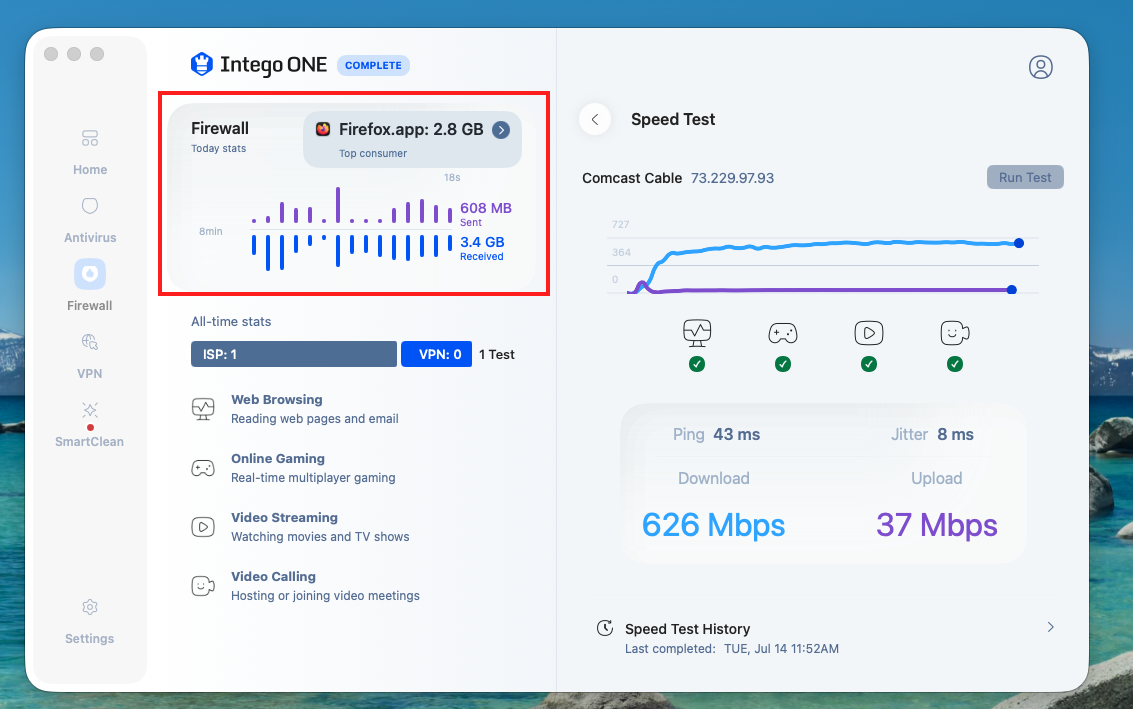Click green checkmark under streaming icon
The image size is (1133, 709).
(869, 364)
